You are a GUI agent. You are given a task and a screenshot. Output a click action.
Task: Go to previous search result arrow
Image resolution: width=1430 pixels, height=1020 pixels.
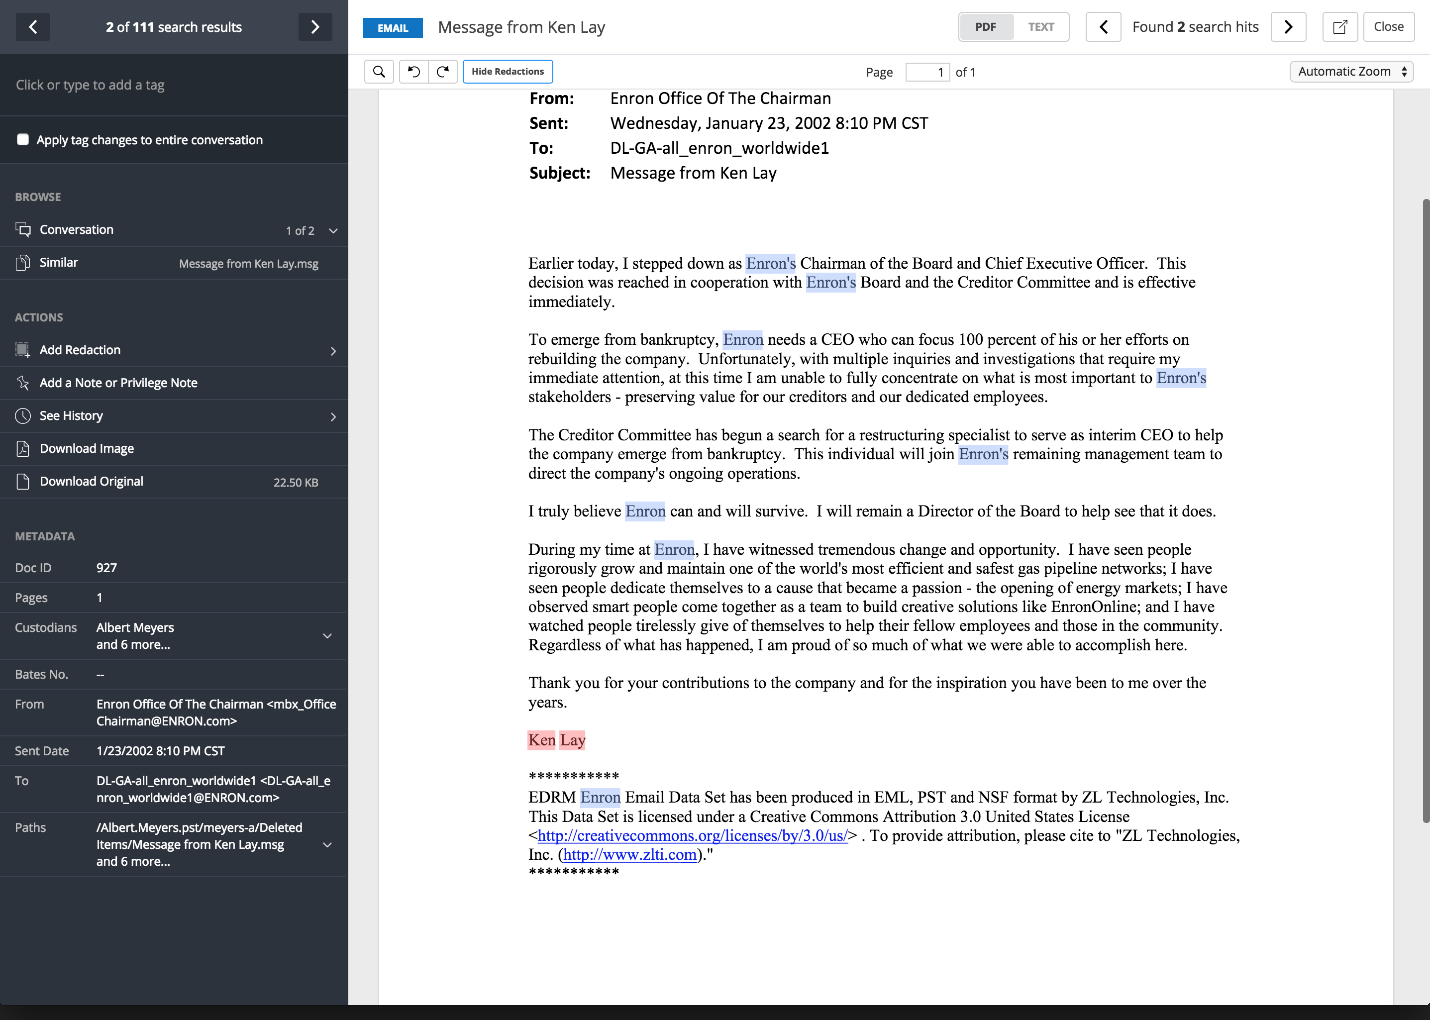coord(33,27)
